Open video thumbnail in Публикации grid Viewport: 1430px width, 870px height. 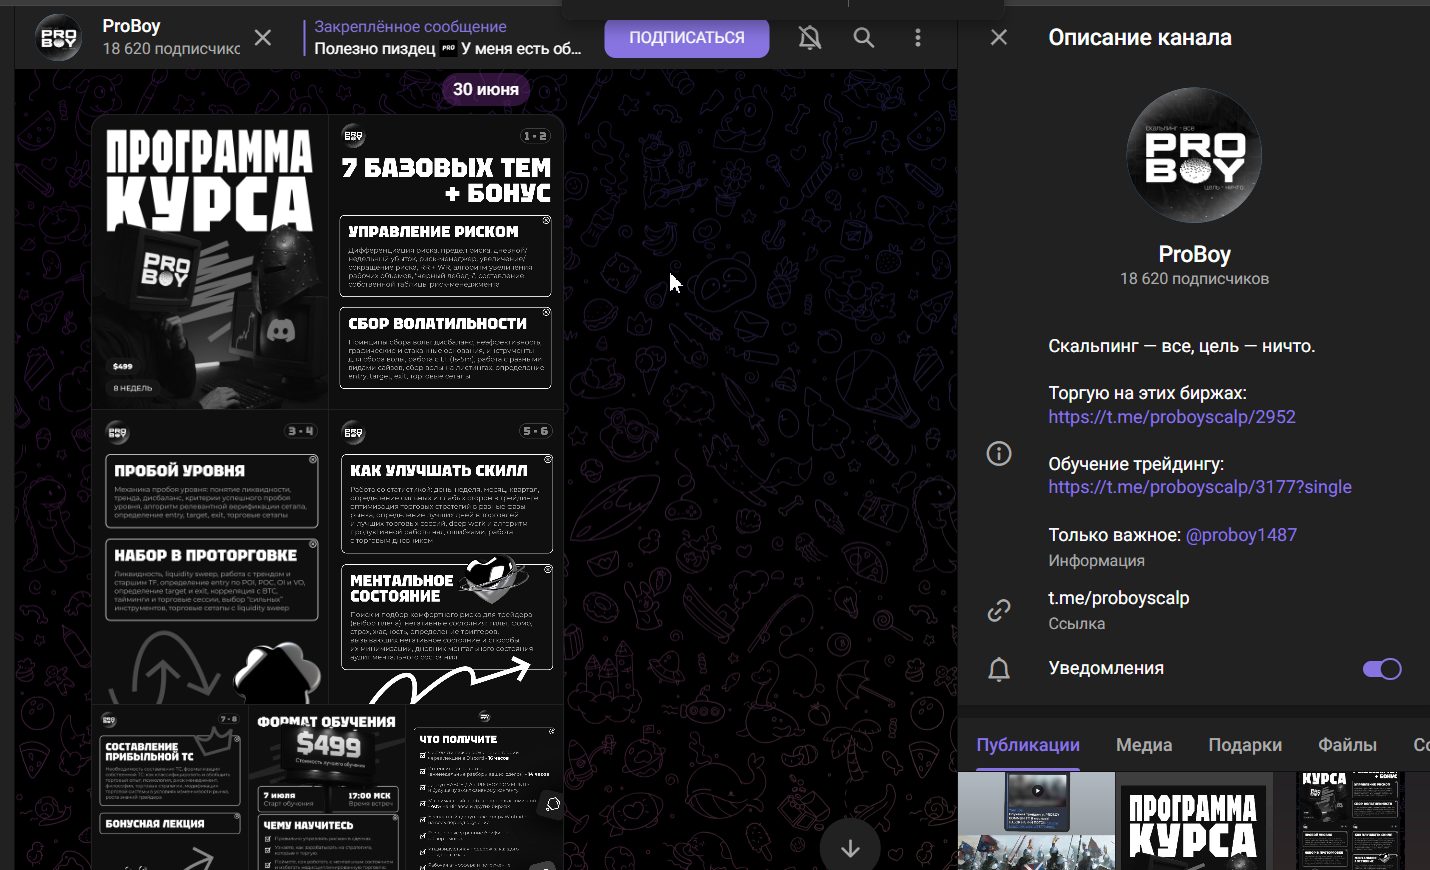(1036, 821)
